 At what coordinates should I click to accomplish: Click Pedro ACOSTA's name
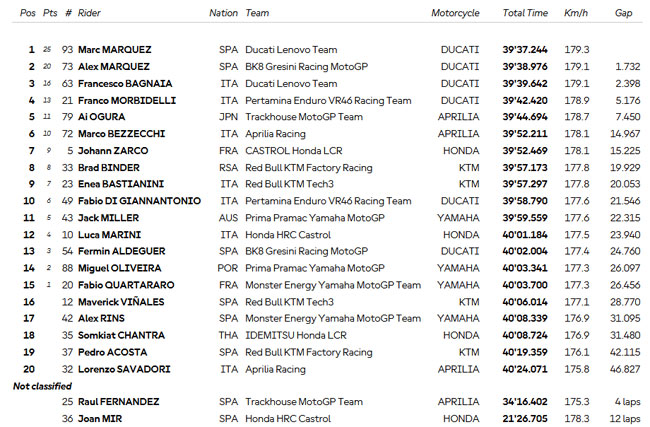click(112, 352)
